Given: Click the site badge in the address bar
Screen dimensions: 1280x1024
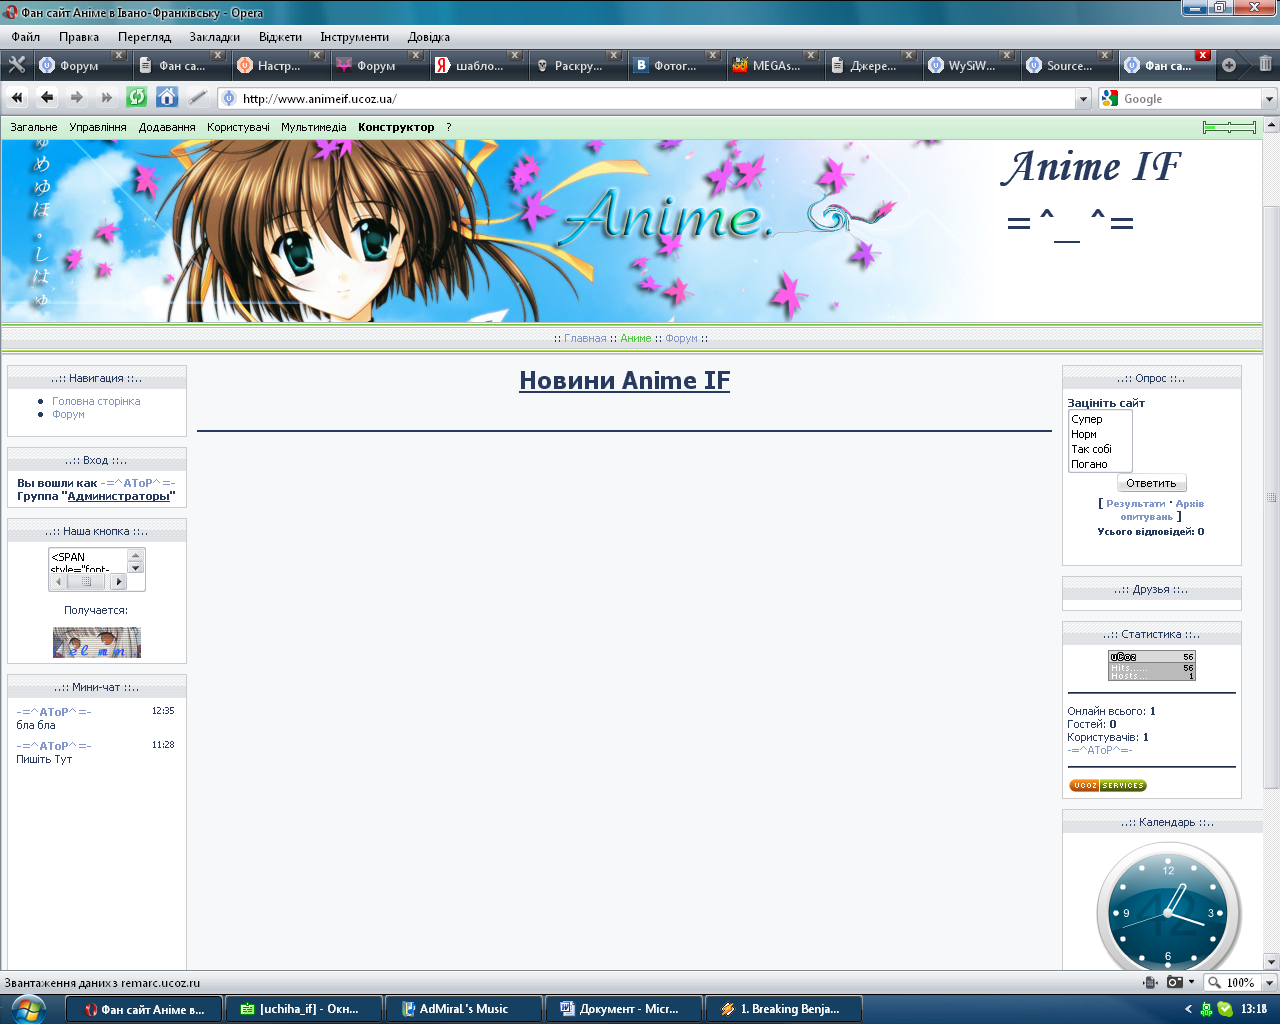Looking at the screenshot, I should click(x=229, y=99).
